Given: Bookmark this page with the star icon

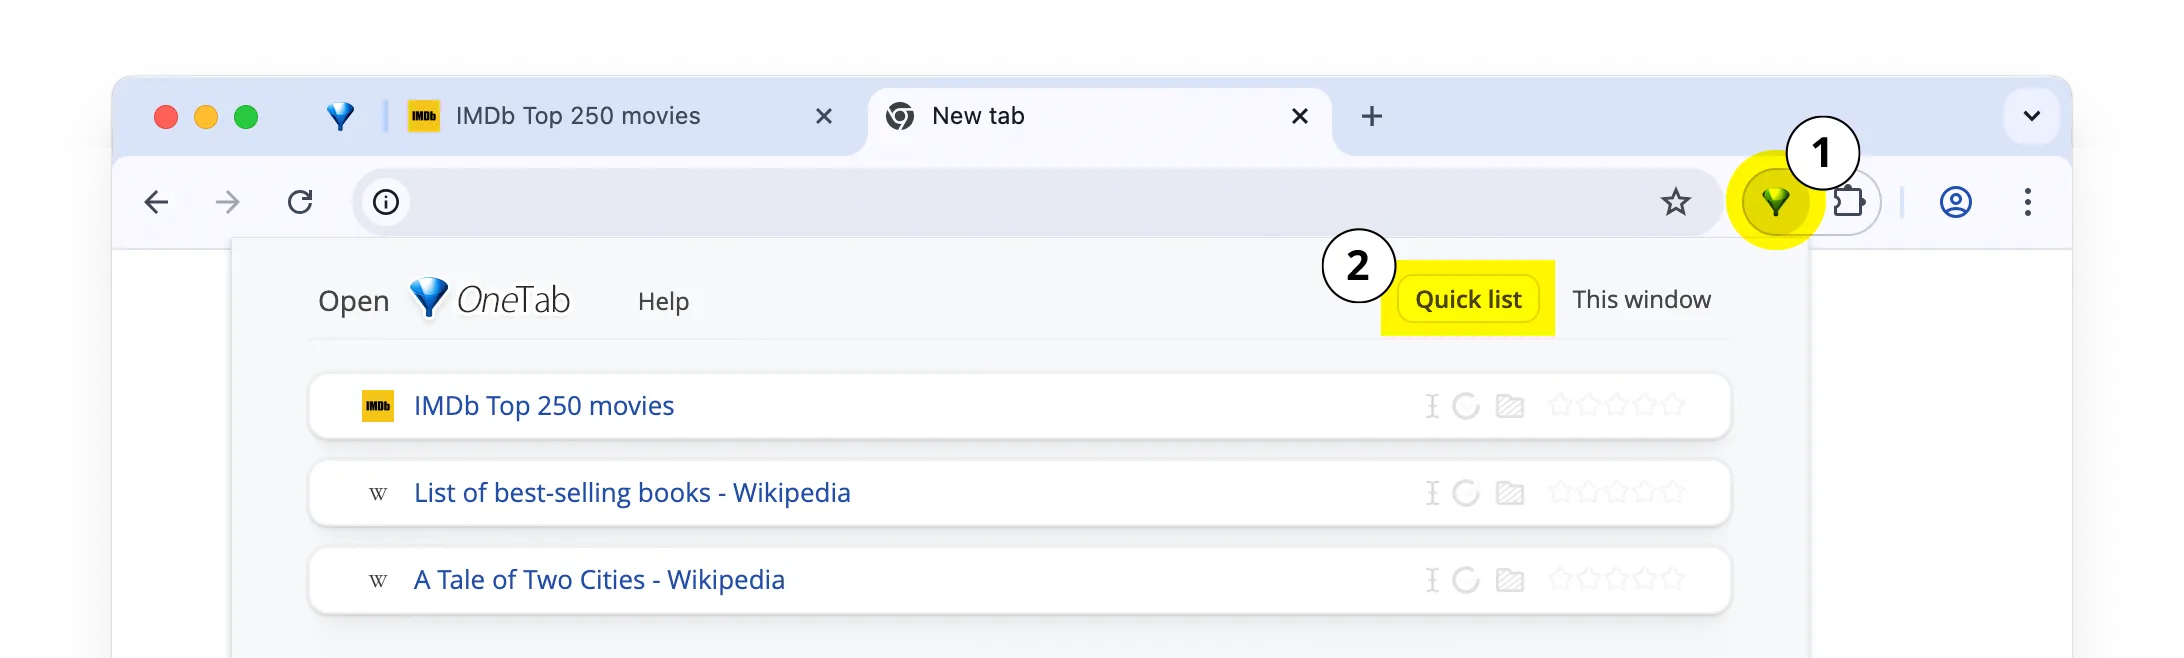Looking at the screenshot, I should 1675,203.
